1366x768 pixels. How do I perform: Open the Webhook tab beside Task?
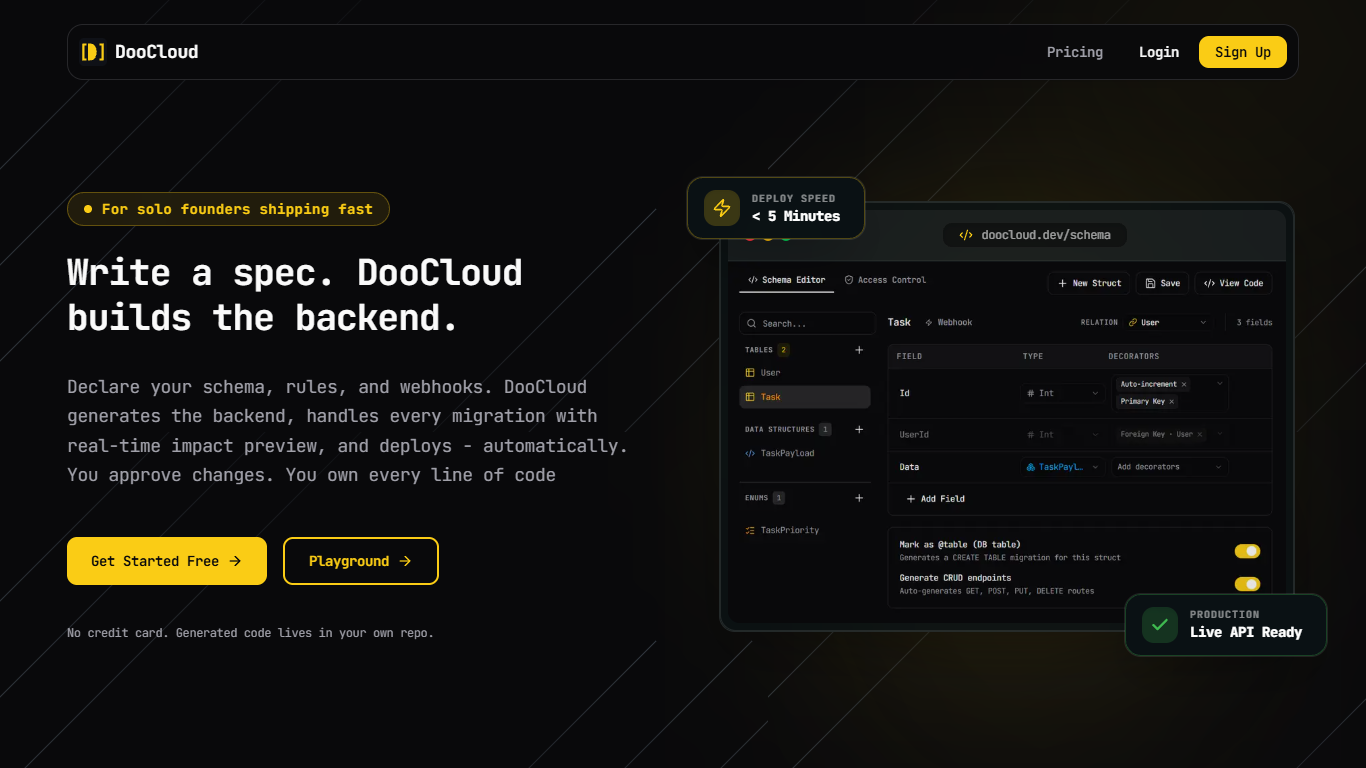pos(948,323)
